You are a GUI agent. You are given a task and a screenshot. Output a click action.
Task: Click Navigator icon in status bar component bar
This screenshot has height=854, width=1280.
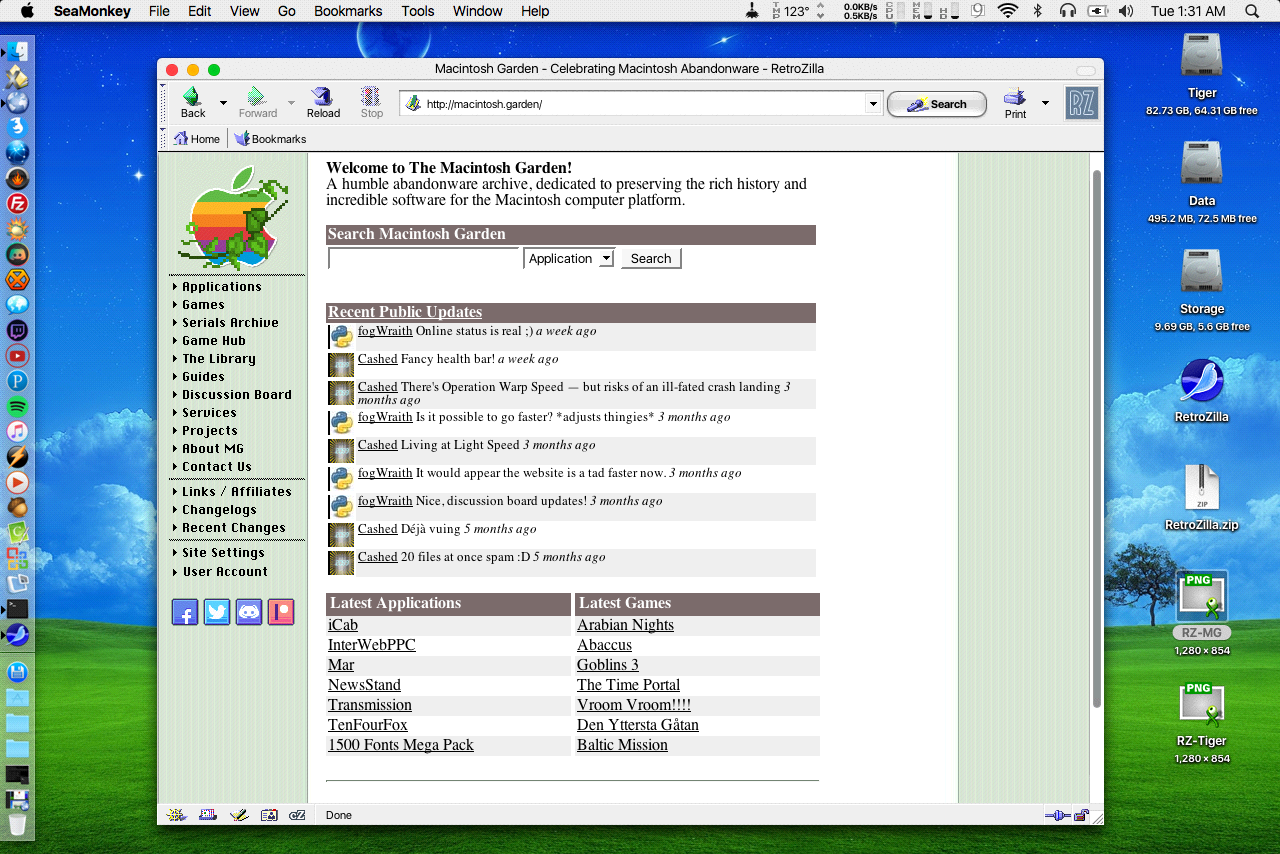pos(177,815)
